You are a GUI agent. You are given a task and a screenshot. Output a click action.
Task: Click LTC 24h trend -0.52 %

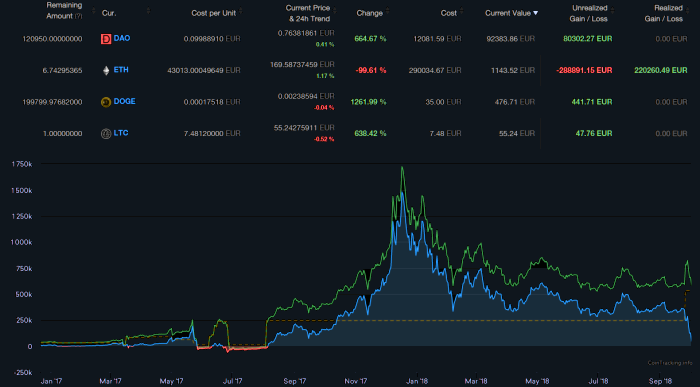pyautogui.click(x=324, y=139)
